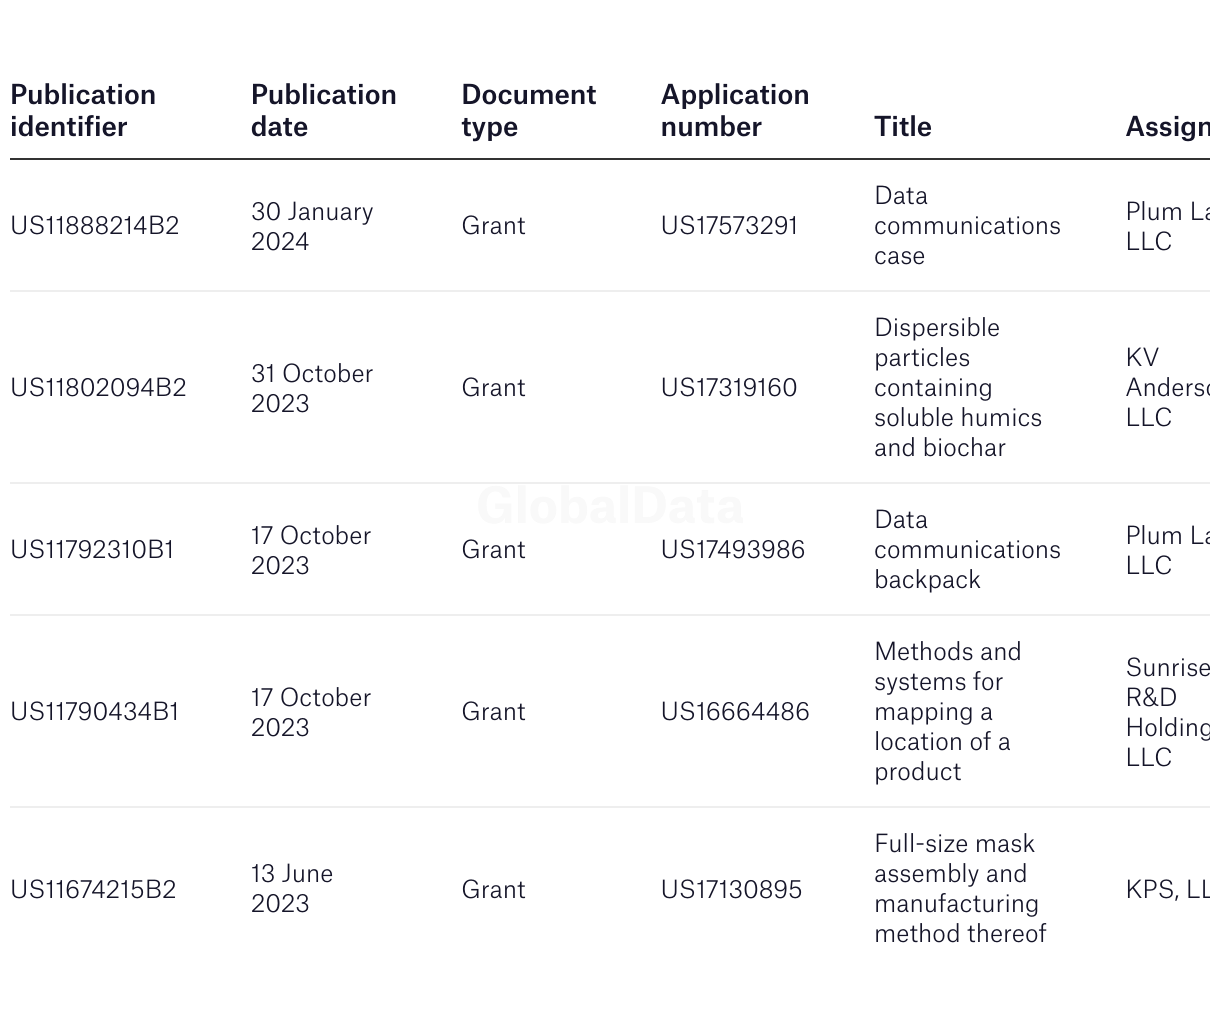This screenshot has height=1010, width=1220.
Task: Select the 'Data communications backpack' title
Action: (967, 550)
